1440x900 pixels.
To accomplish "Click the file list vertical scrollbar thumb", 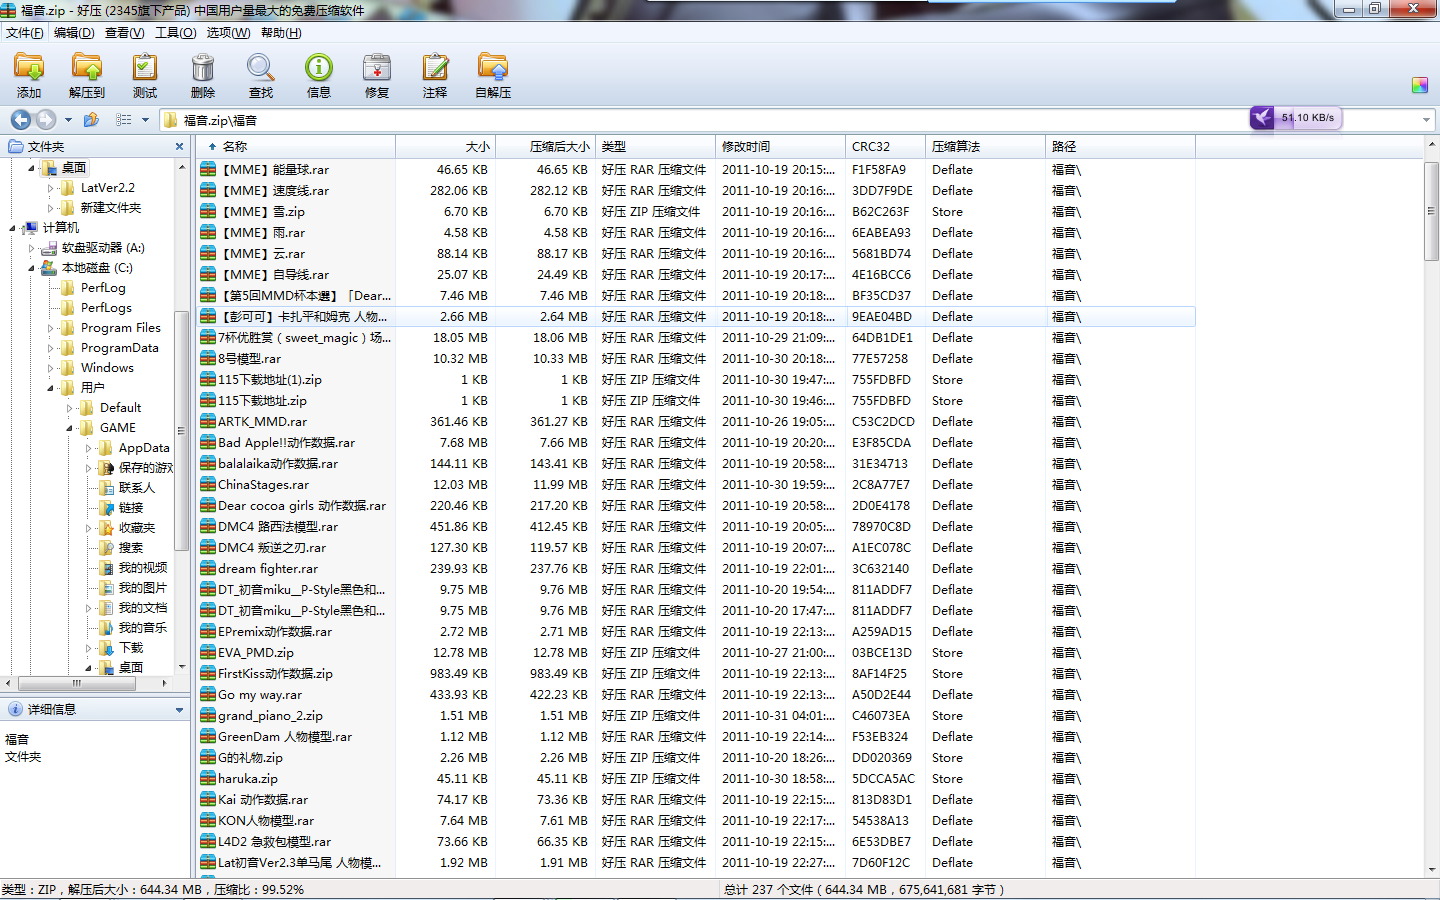I will pos(1431,211).
